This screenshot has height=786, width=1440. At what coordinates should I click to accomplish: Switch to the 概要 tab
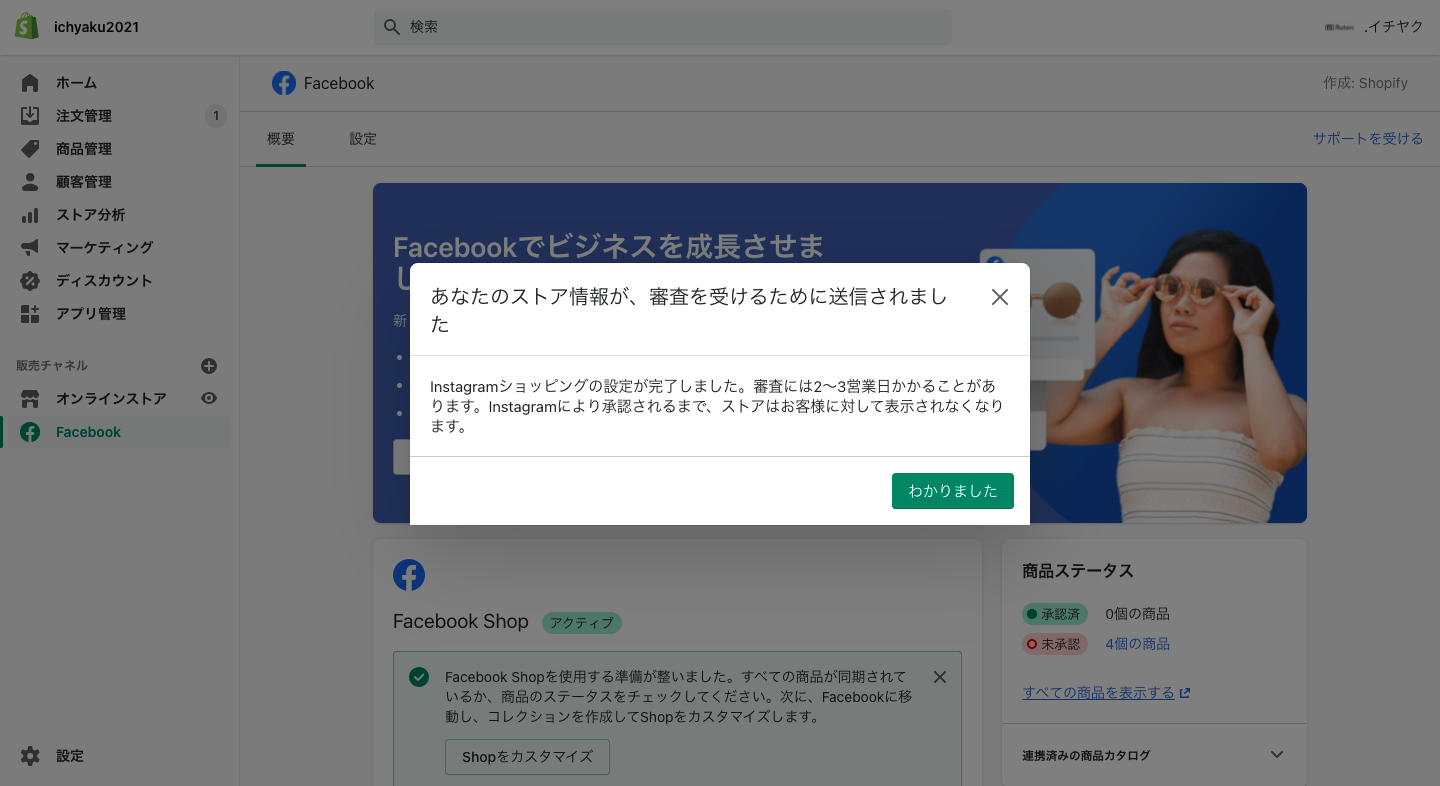click(281, 139)
